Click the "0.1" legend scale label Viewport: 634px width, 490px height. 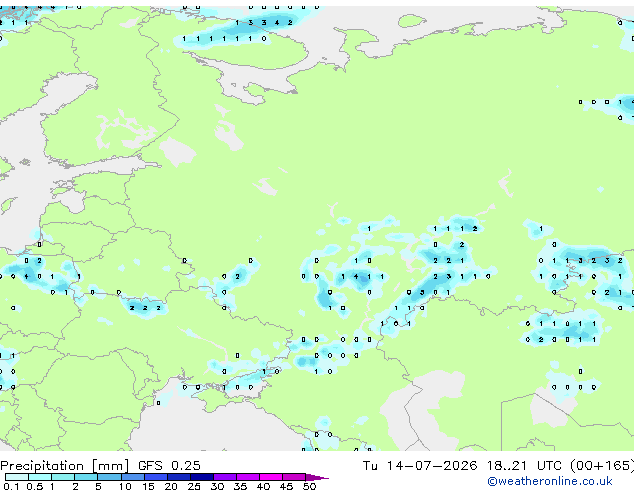click(11, 486)
